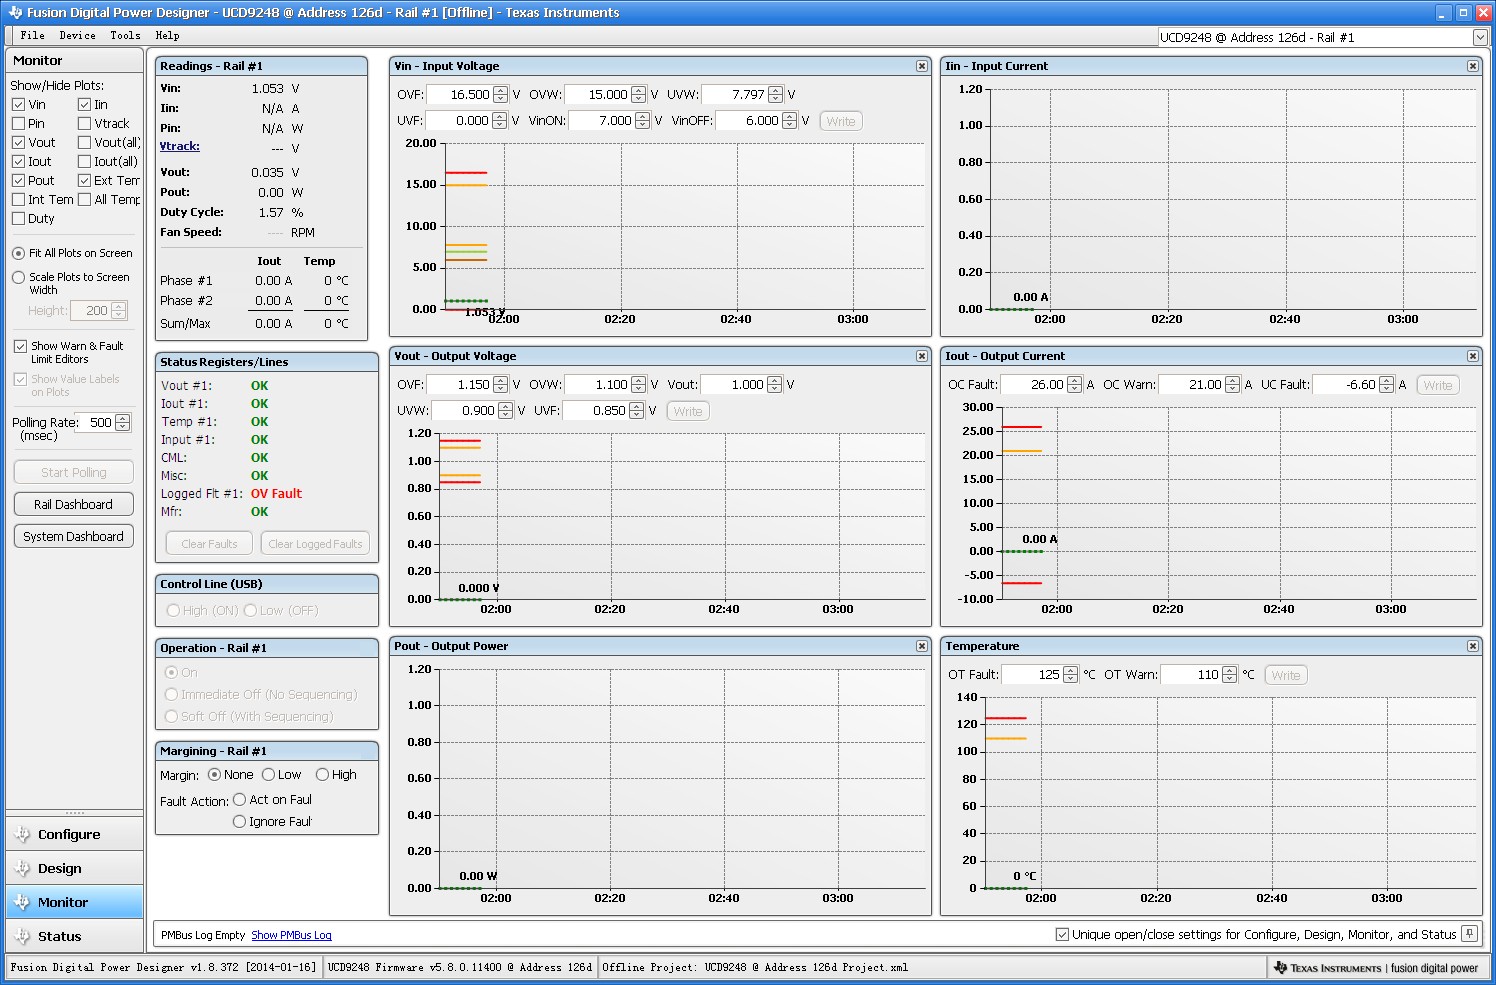Screen dimensions: 1496x985
Task: Toggle Show Warn & Fault Limit Editors
Action: [x=20, y=346]
